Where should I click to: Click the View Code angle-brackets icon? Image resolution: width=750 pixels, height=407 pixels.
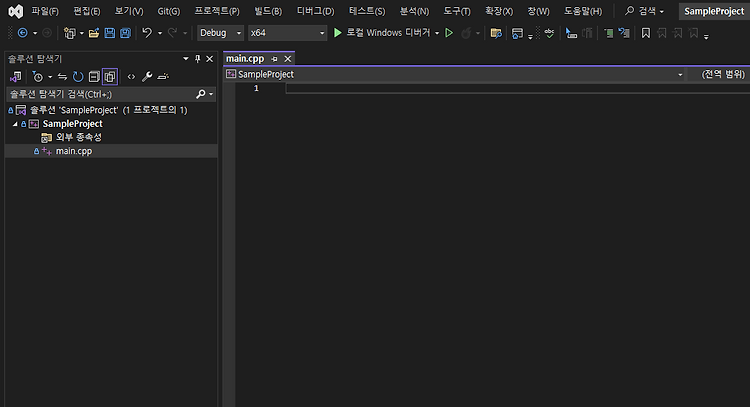[x=131, y=77]
